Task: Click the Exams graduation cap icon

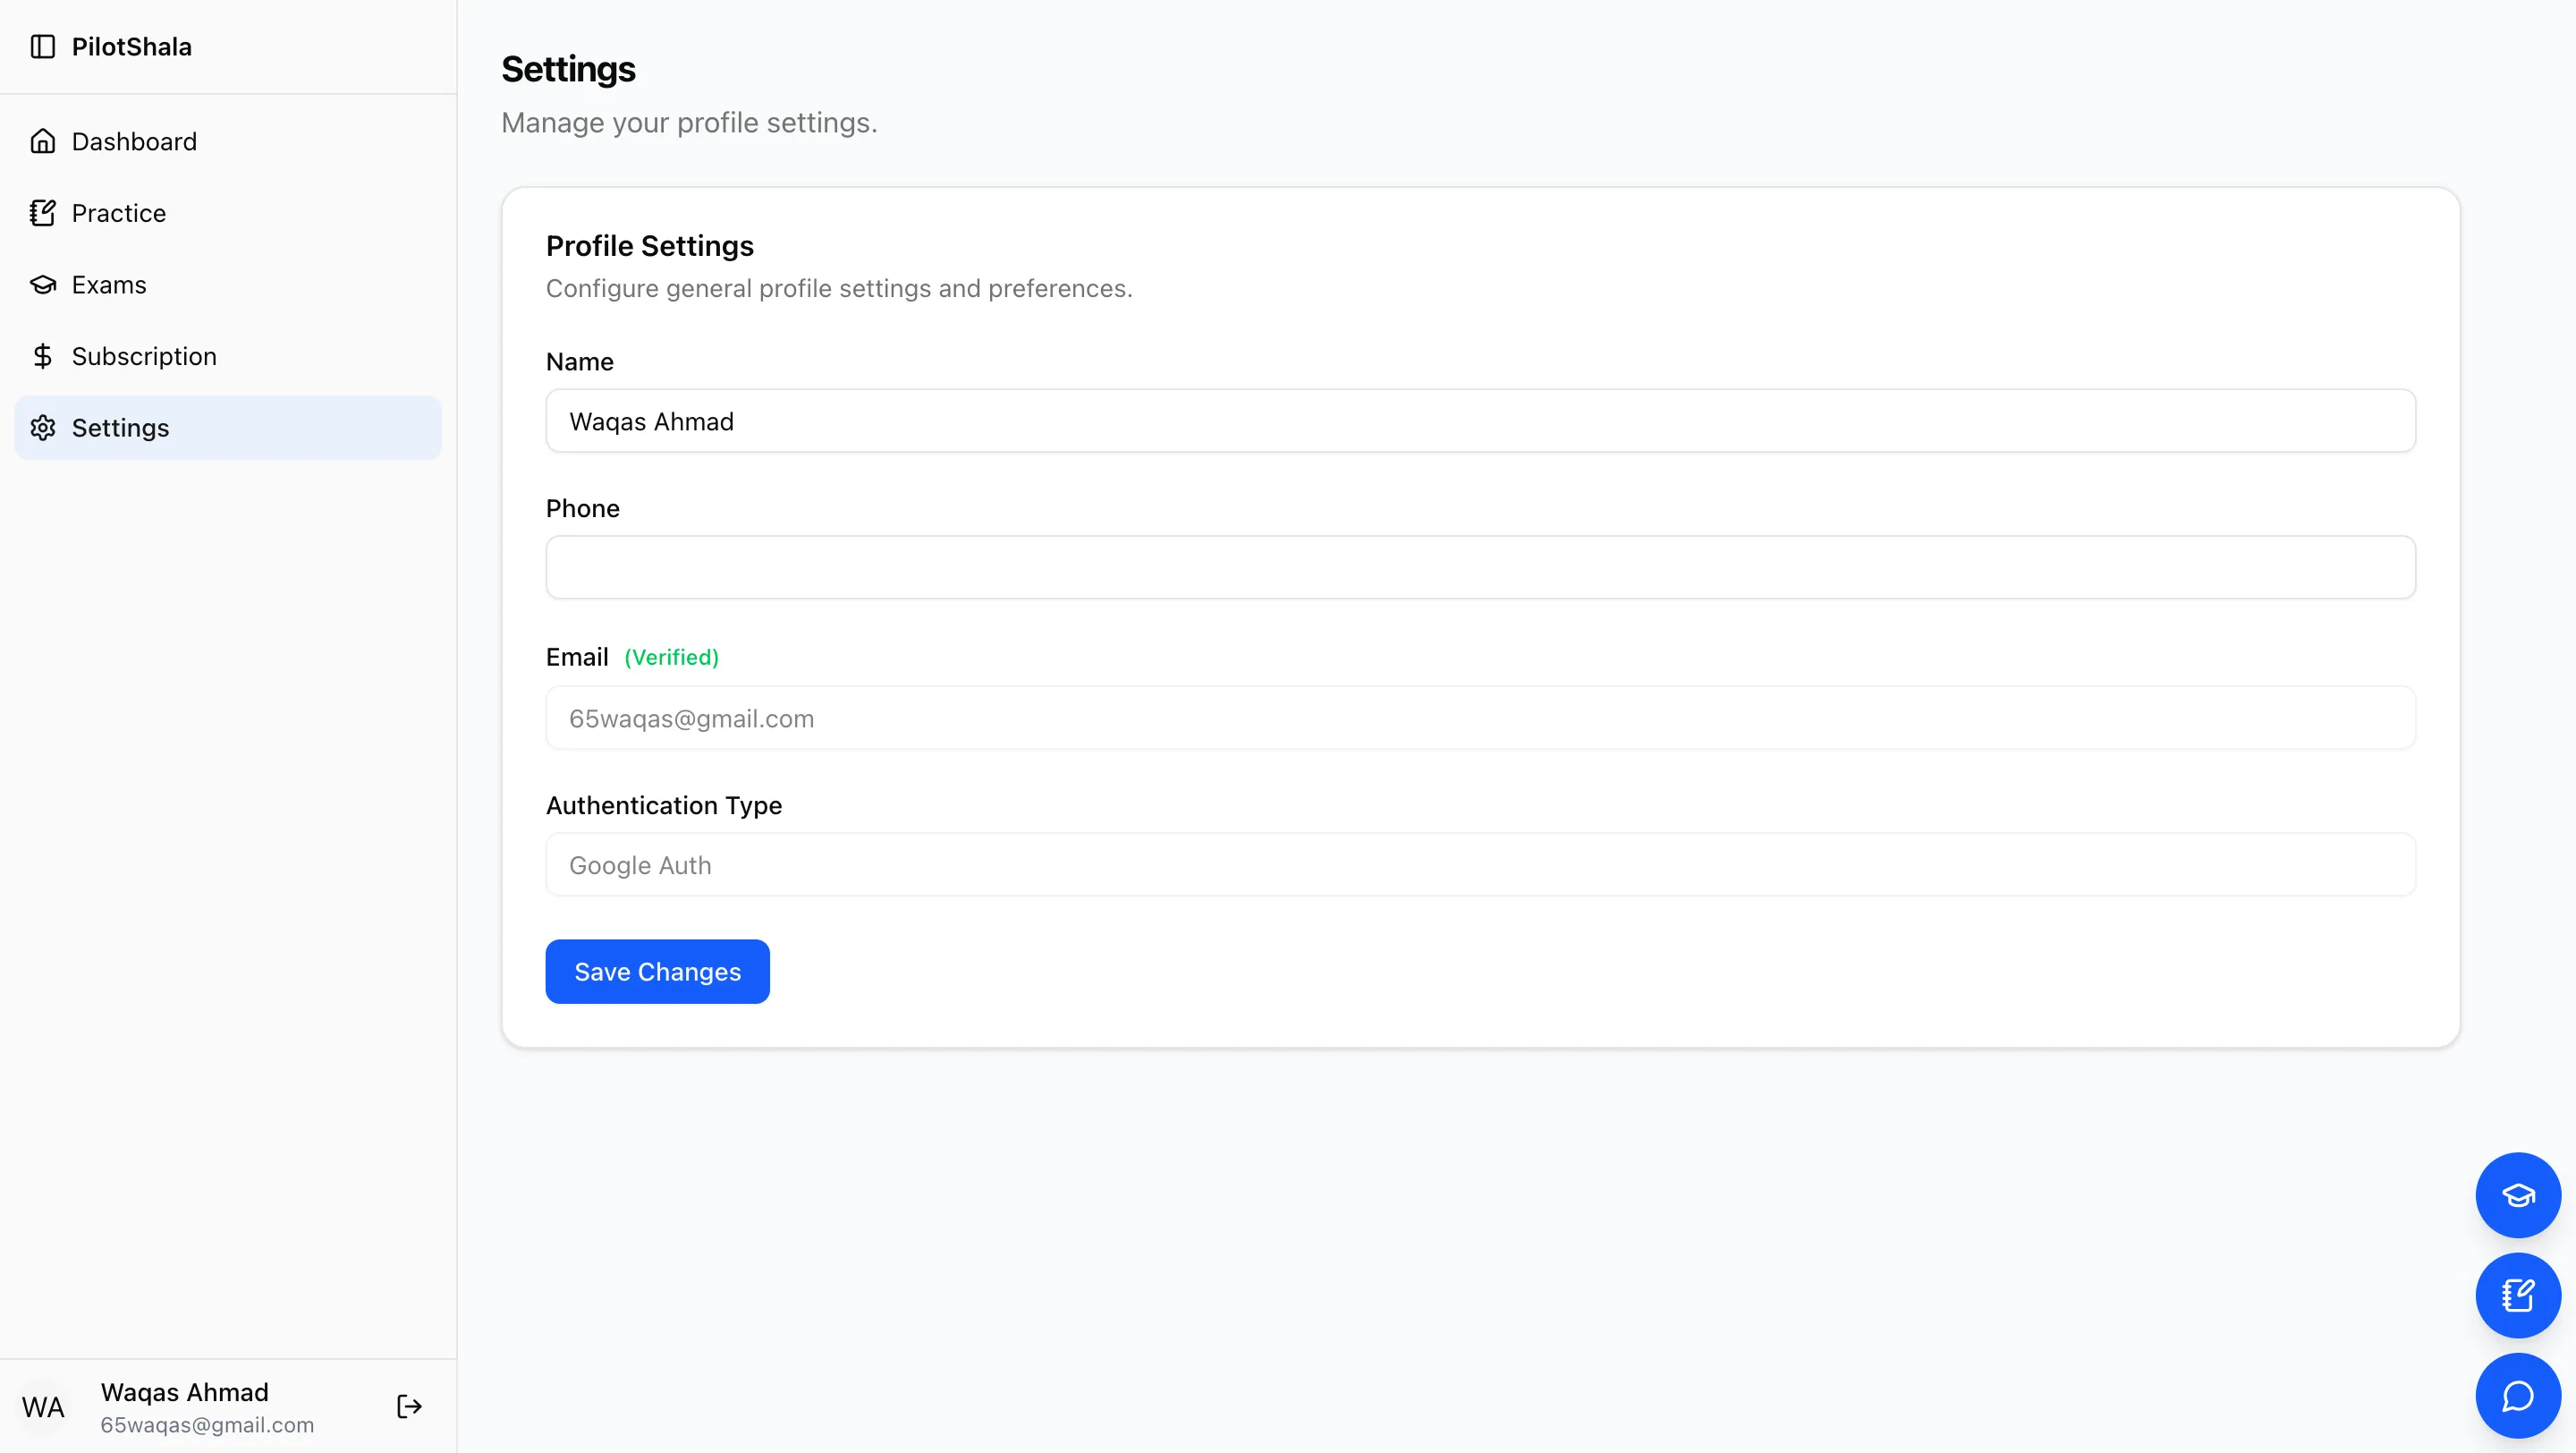Action: pos(43,284)
